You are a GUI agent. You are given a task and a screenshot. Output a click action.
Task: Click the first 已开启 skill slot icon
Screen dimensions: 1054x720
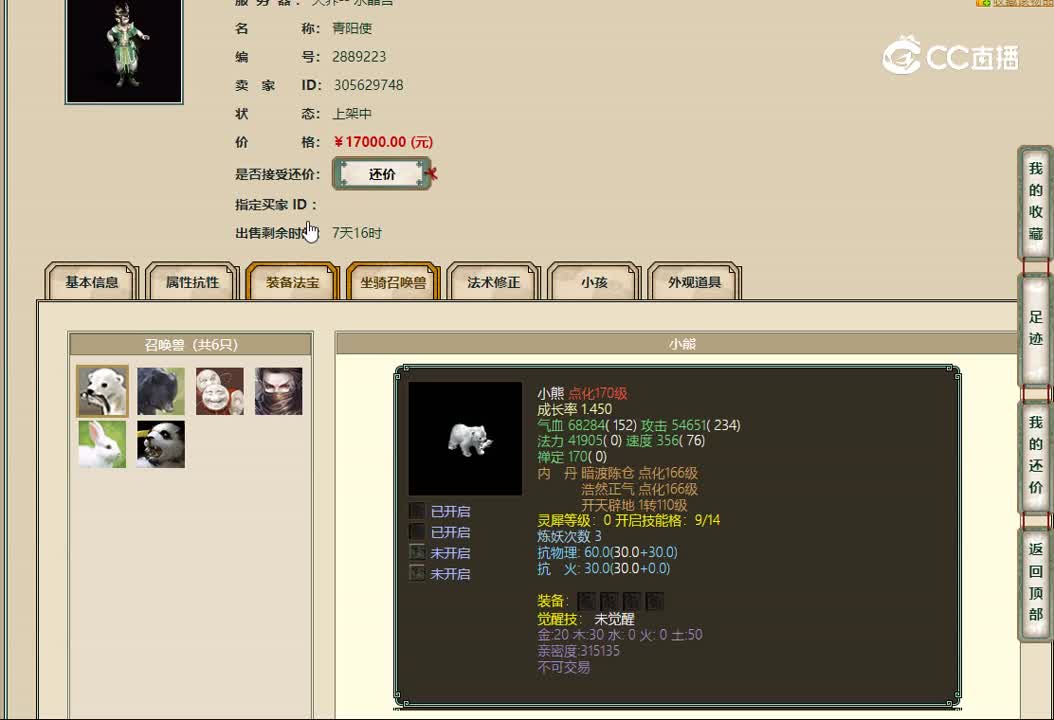tap(417, 511)
